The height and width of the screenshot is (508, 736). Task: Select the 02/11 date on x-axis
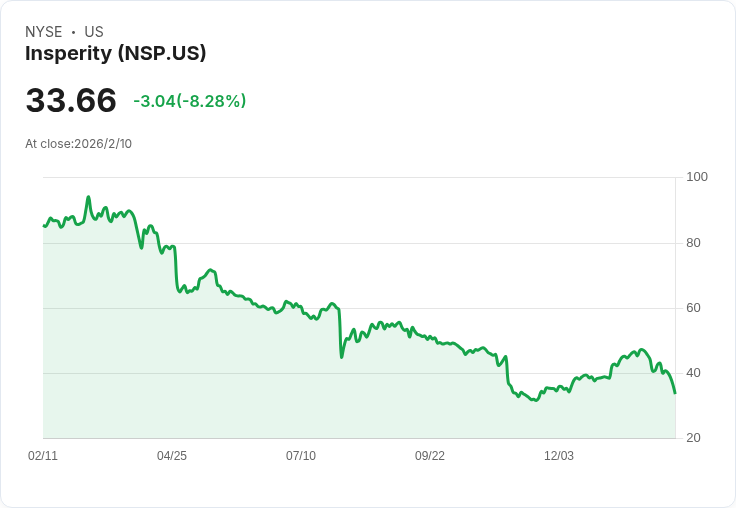click(43, 456)
